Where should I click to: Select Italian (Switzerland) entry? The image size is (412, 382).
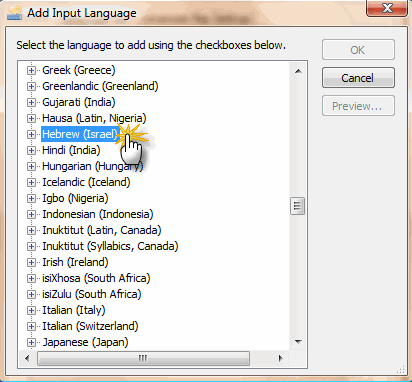pos(90,326)
